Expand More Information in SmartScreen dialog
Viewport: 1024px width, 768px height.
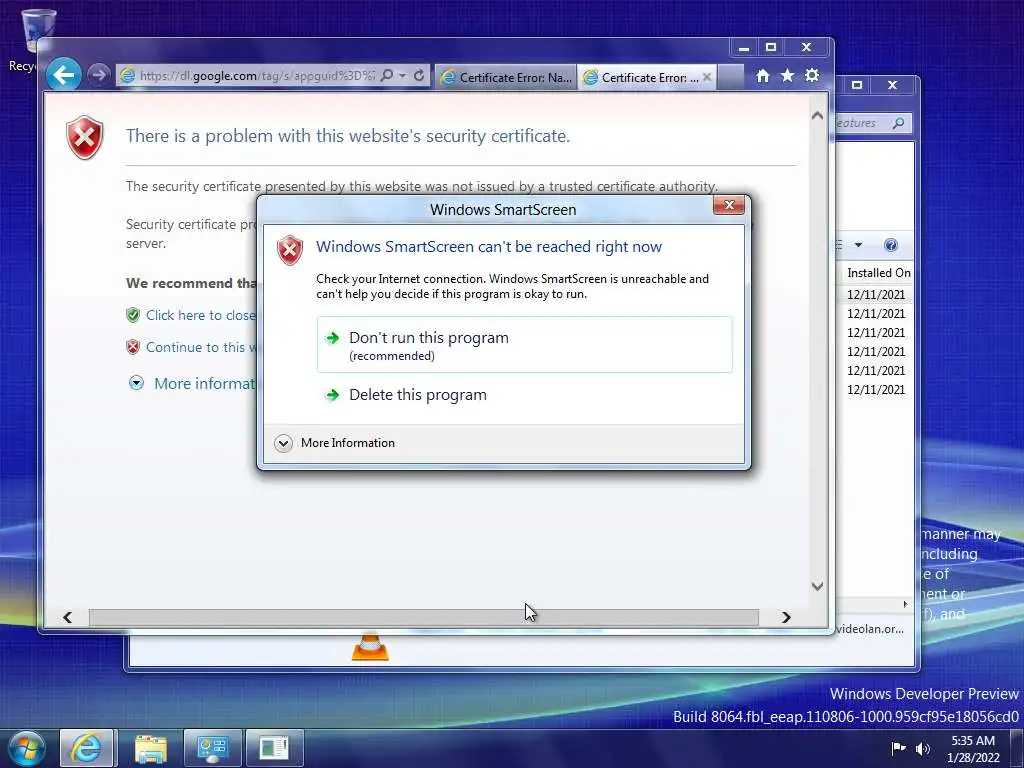pos(335,443)
